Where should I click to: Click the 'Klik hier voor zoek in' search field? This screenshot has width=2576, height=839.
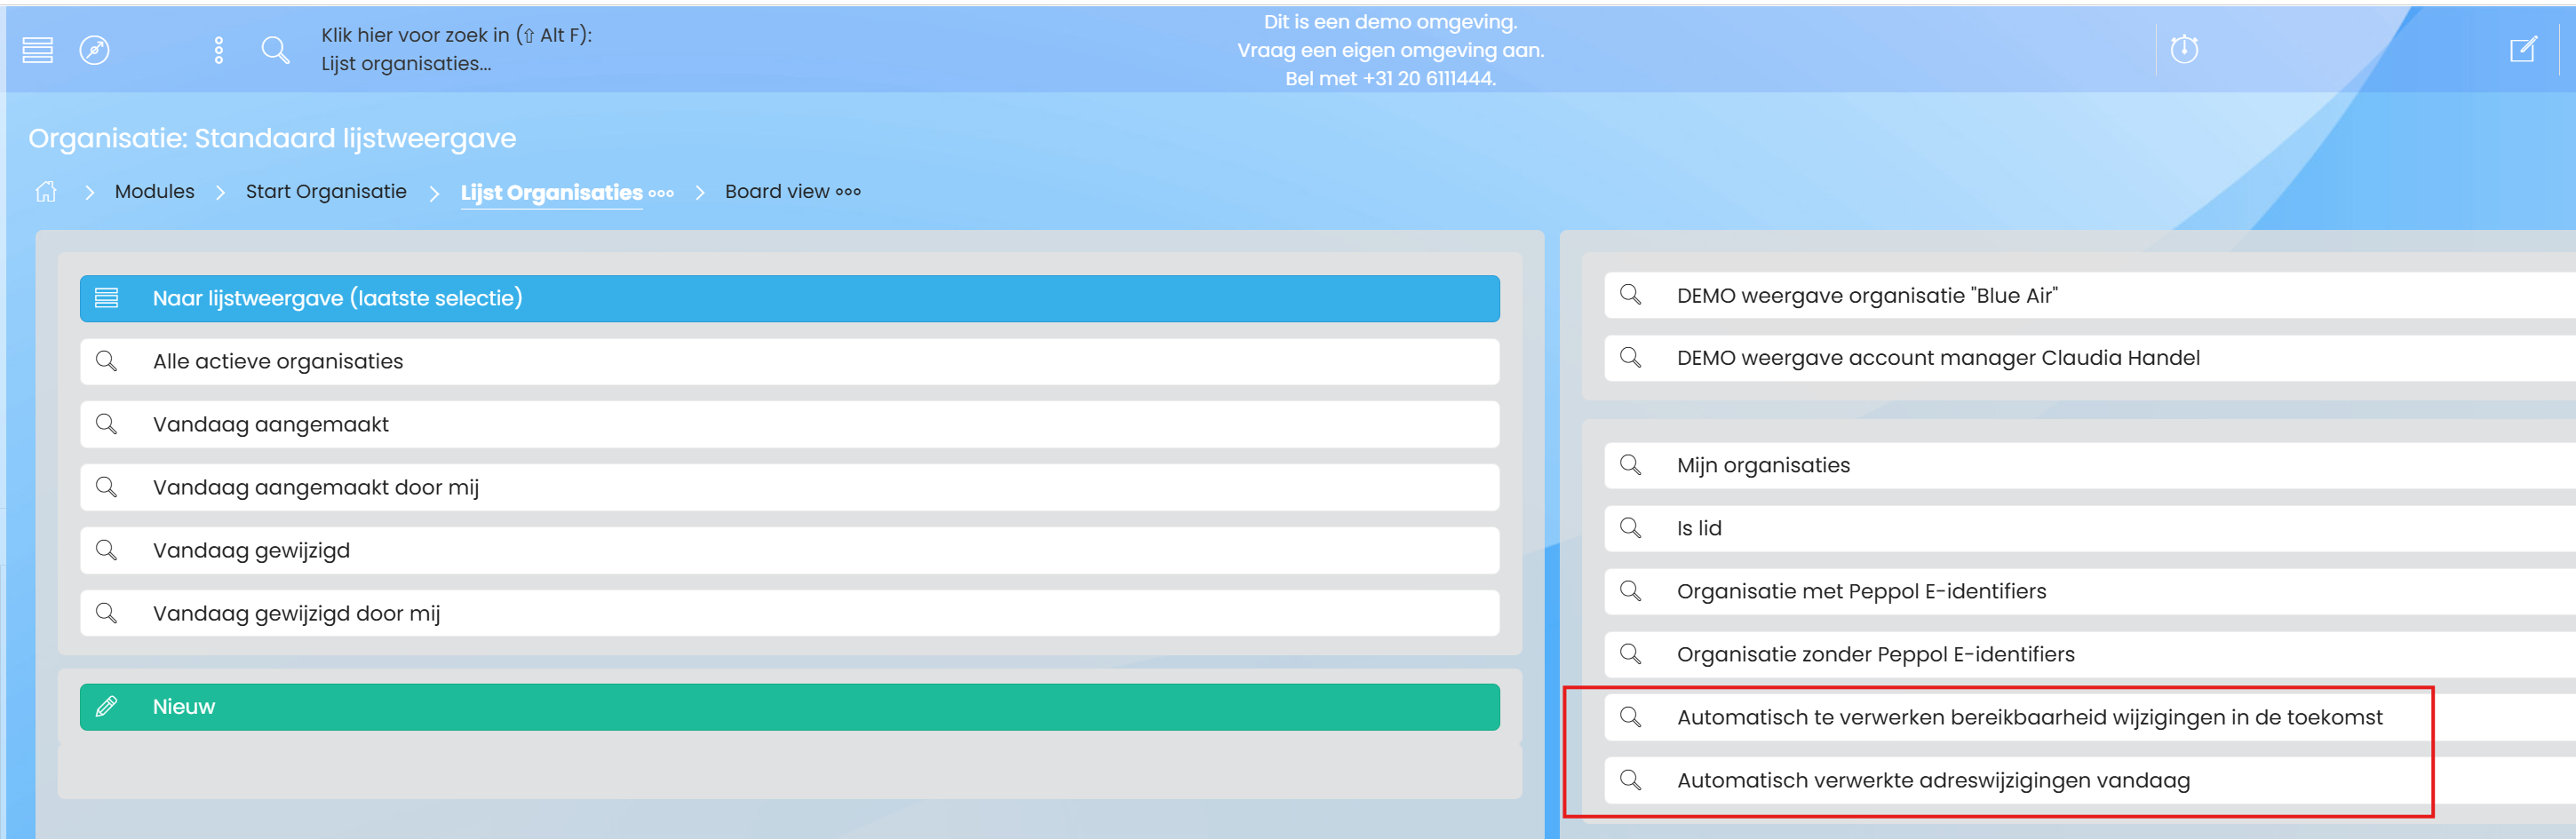pyautogui.click(x=456, y=49)
